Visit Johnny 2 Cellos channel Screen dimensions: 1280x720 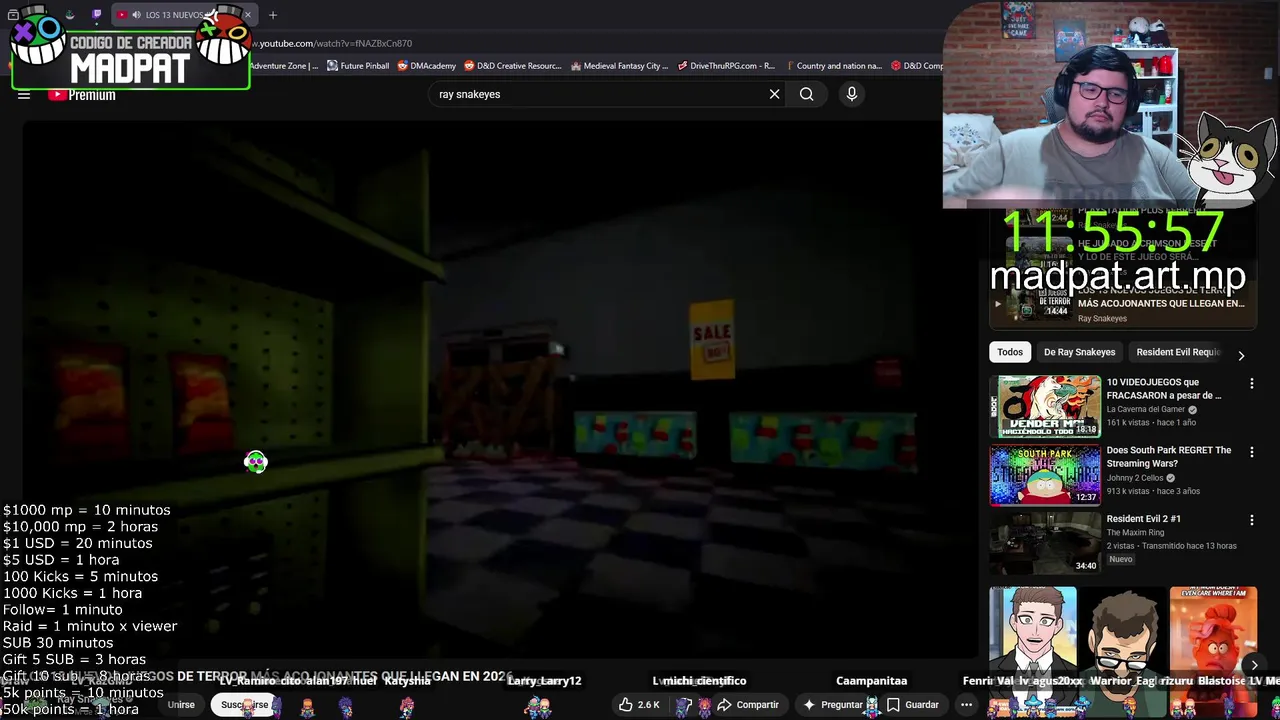coord(1135,478)
